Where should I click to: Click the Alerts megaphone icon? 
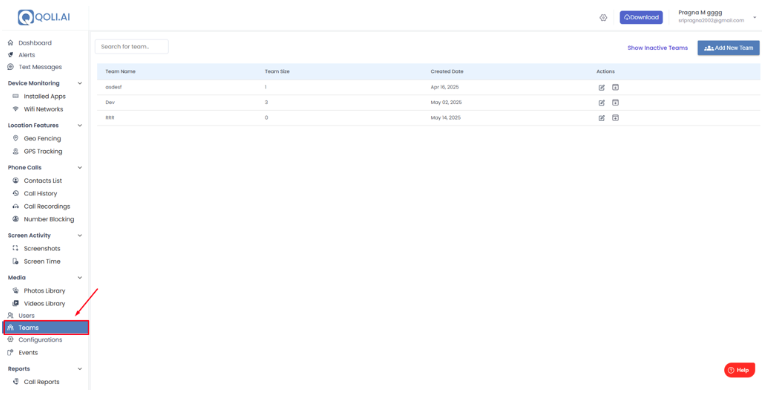[x=10, y=55]
